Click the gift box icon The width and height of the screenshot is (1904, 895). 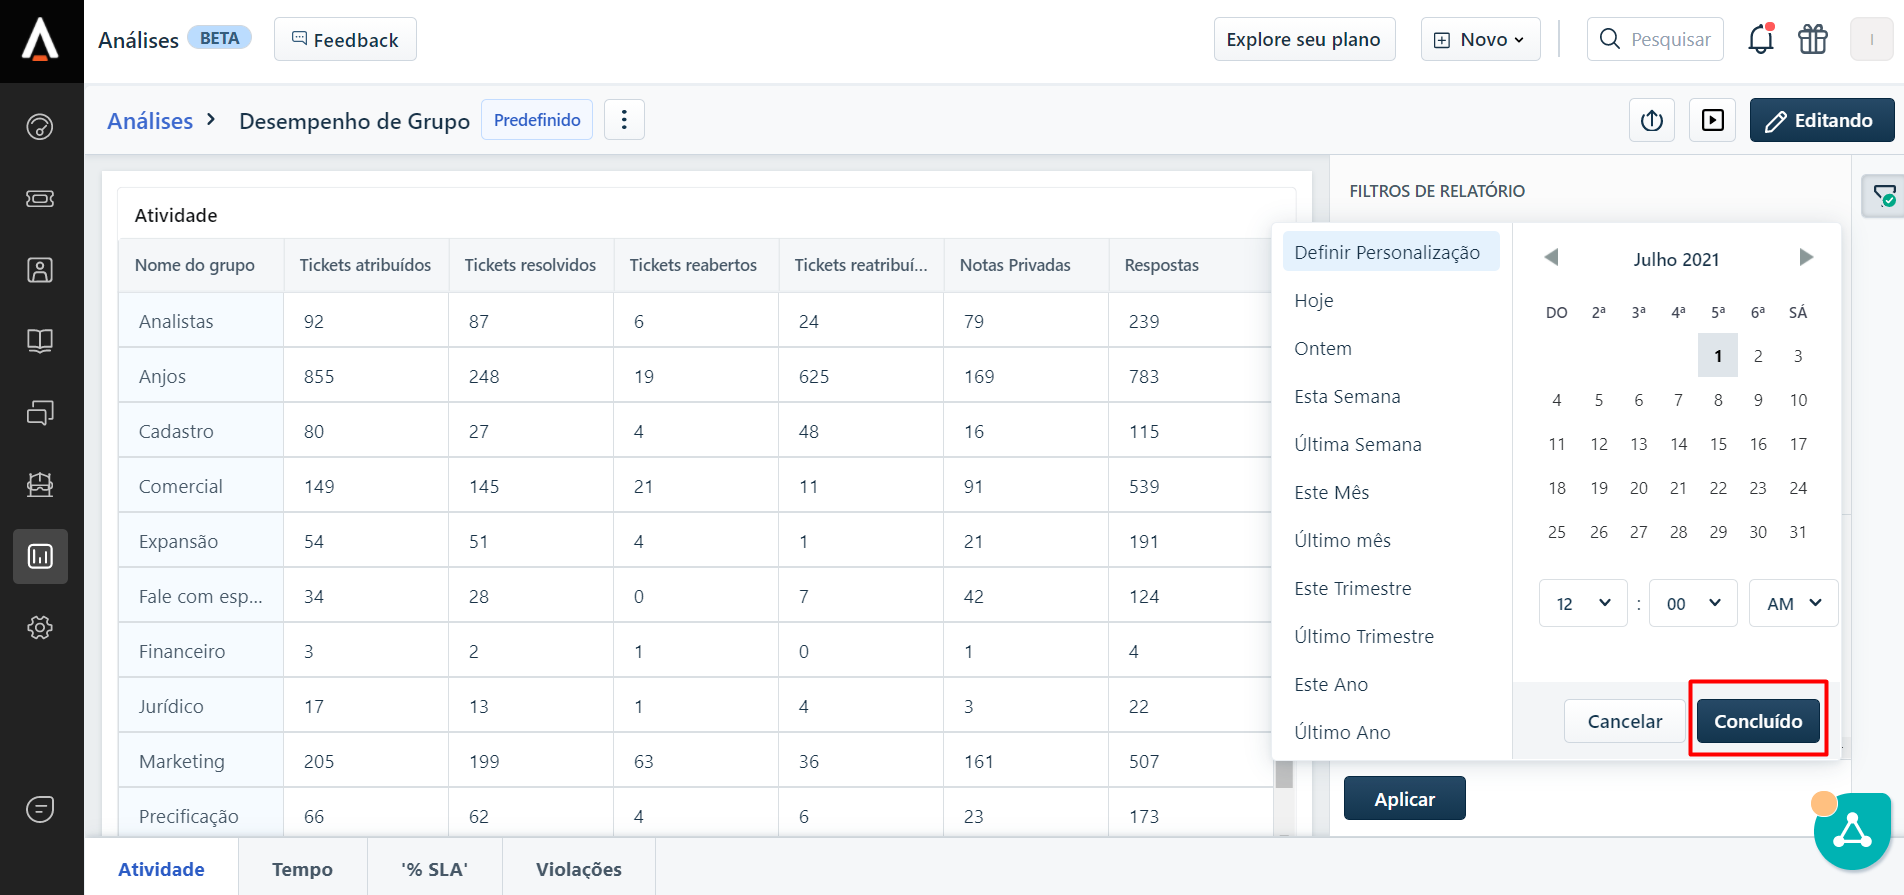1812,40
